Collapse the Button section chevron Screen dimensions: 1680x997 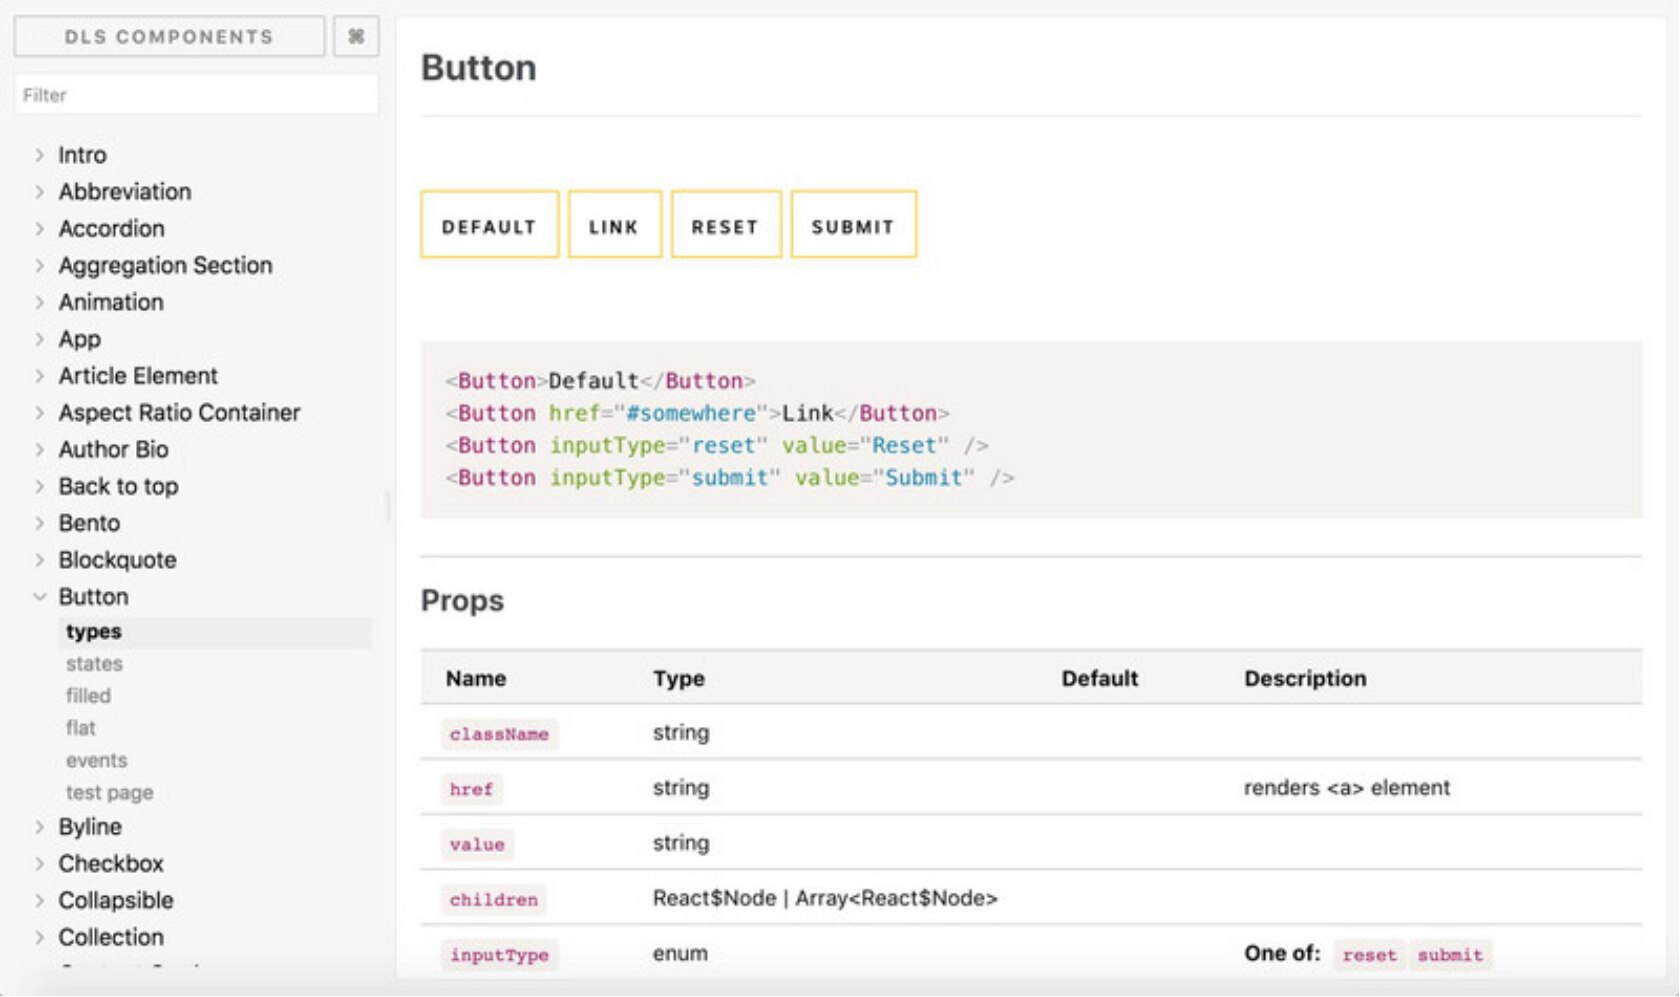tap(39, 597)
